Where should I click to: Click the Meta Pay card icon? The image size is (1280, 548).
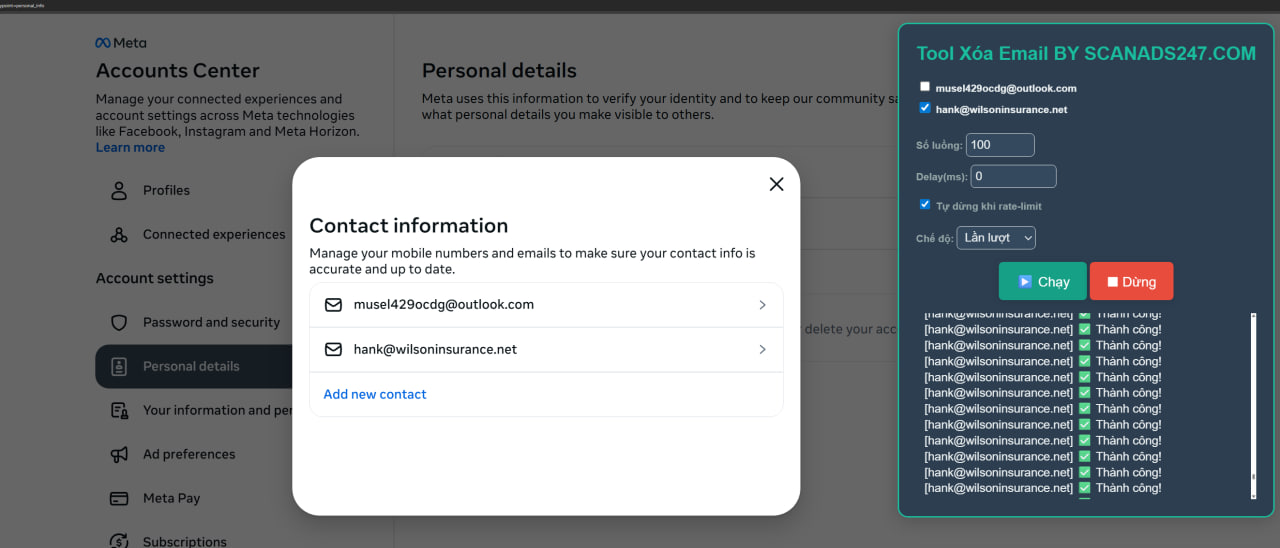(119, 498)
